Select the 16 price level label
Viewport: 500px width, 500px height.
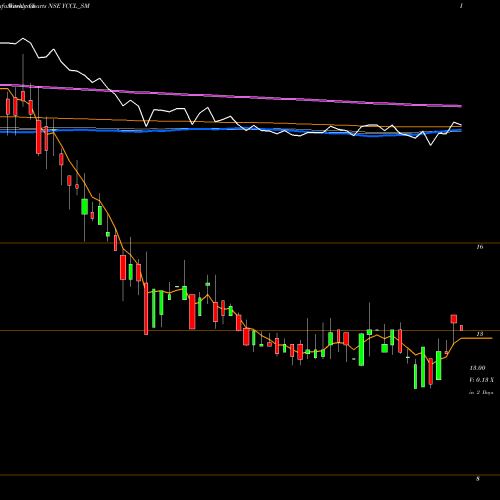coord(480,247)
